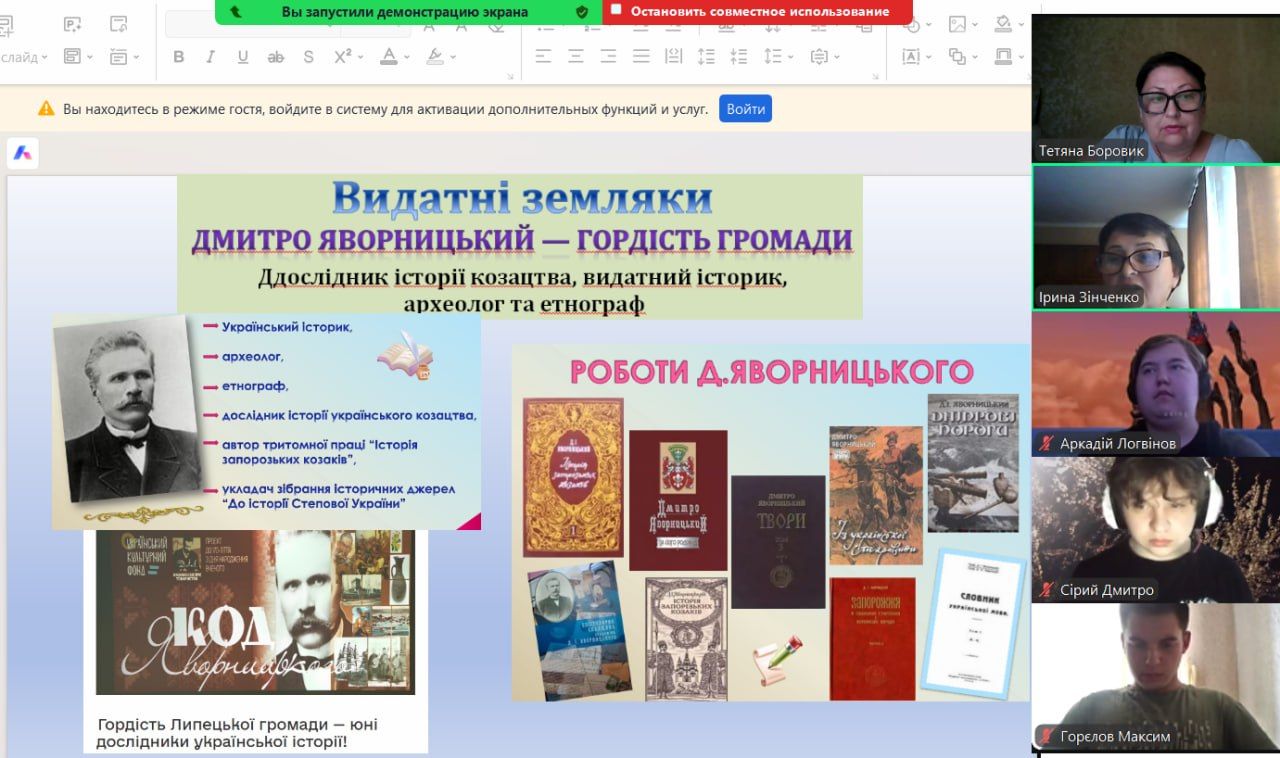Center align the text
Screen dimensions: 1280x758
coord(576,56)
